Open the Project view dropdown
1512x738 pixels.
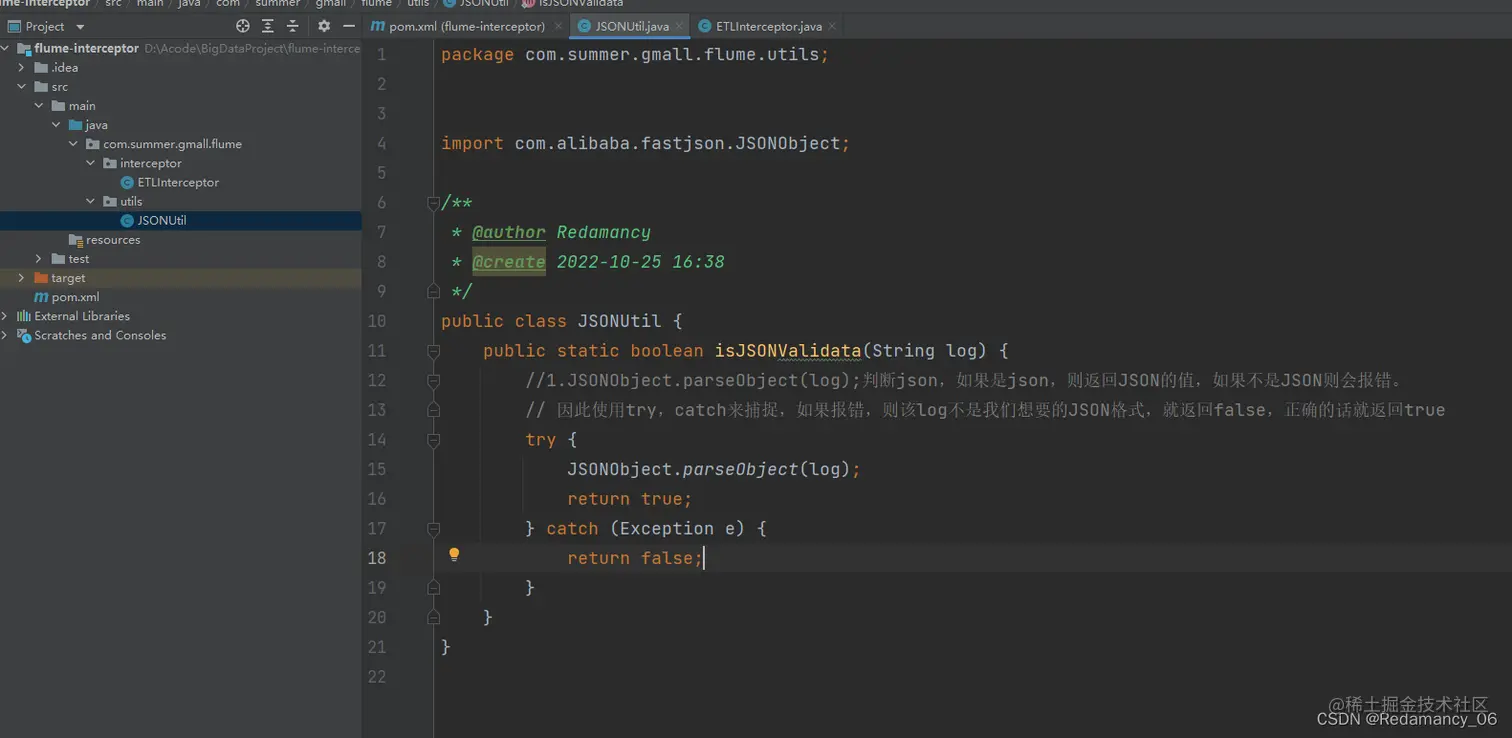pos(80,27)
